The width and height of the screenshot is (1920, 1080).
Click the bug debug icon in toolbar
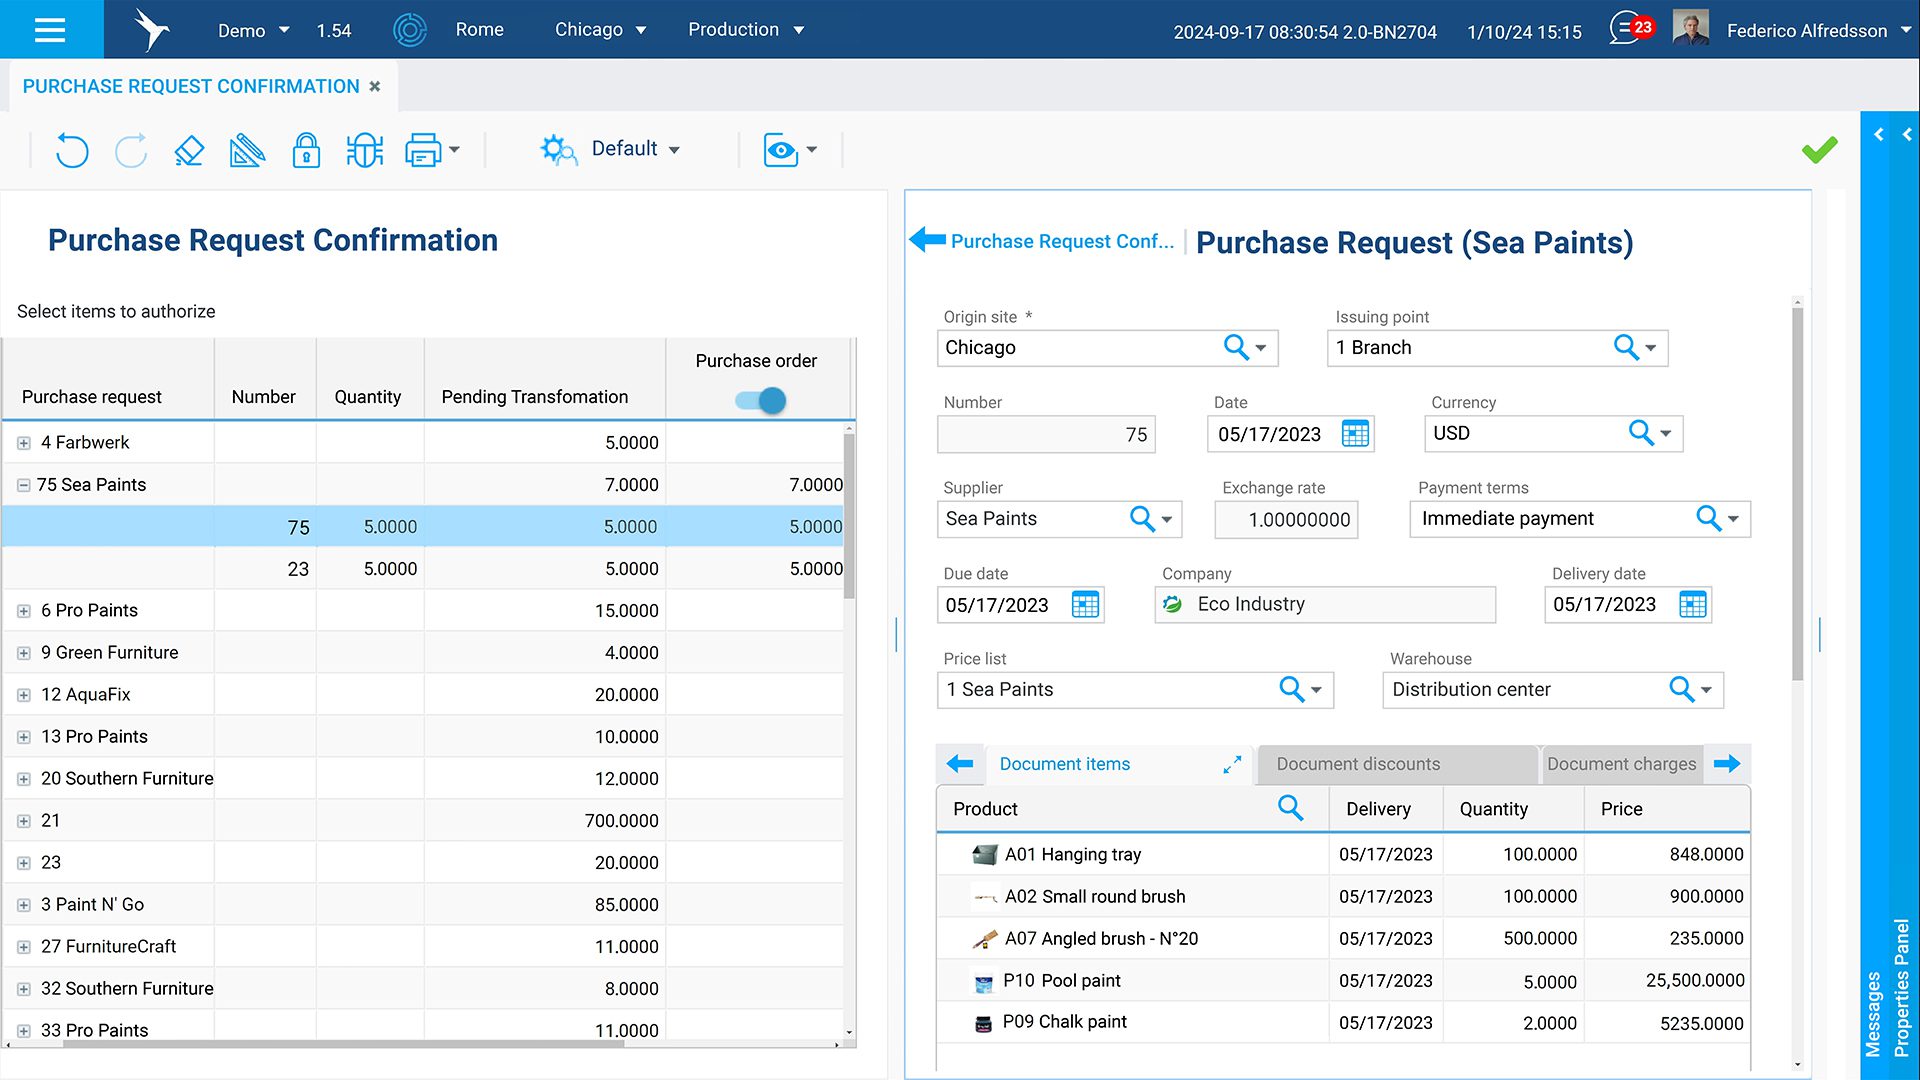(x=365, y=150)
